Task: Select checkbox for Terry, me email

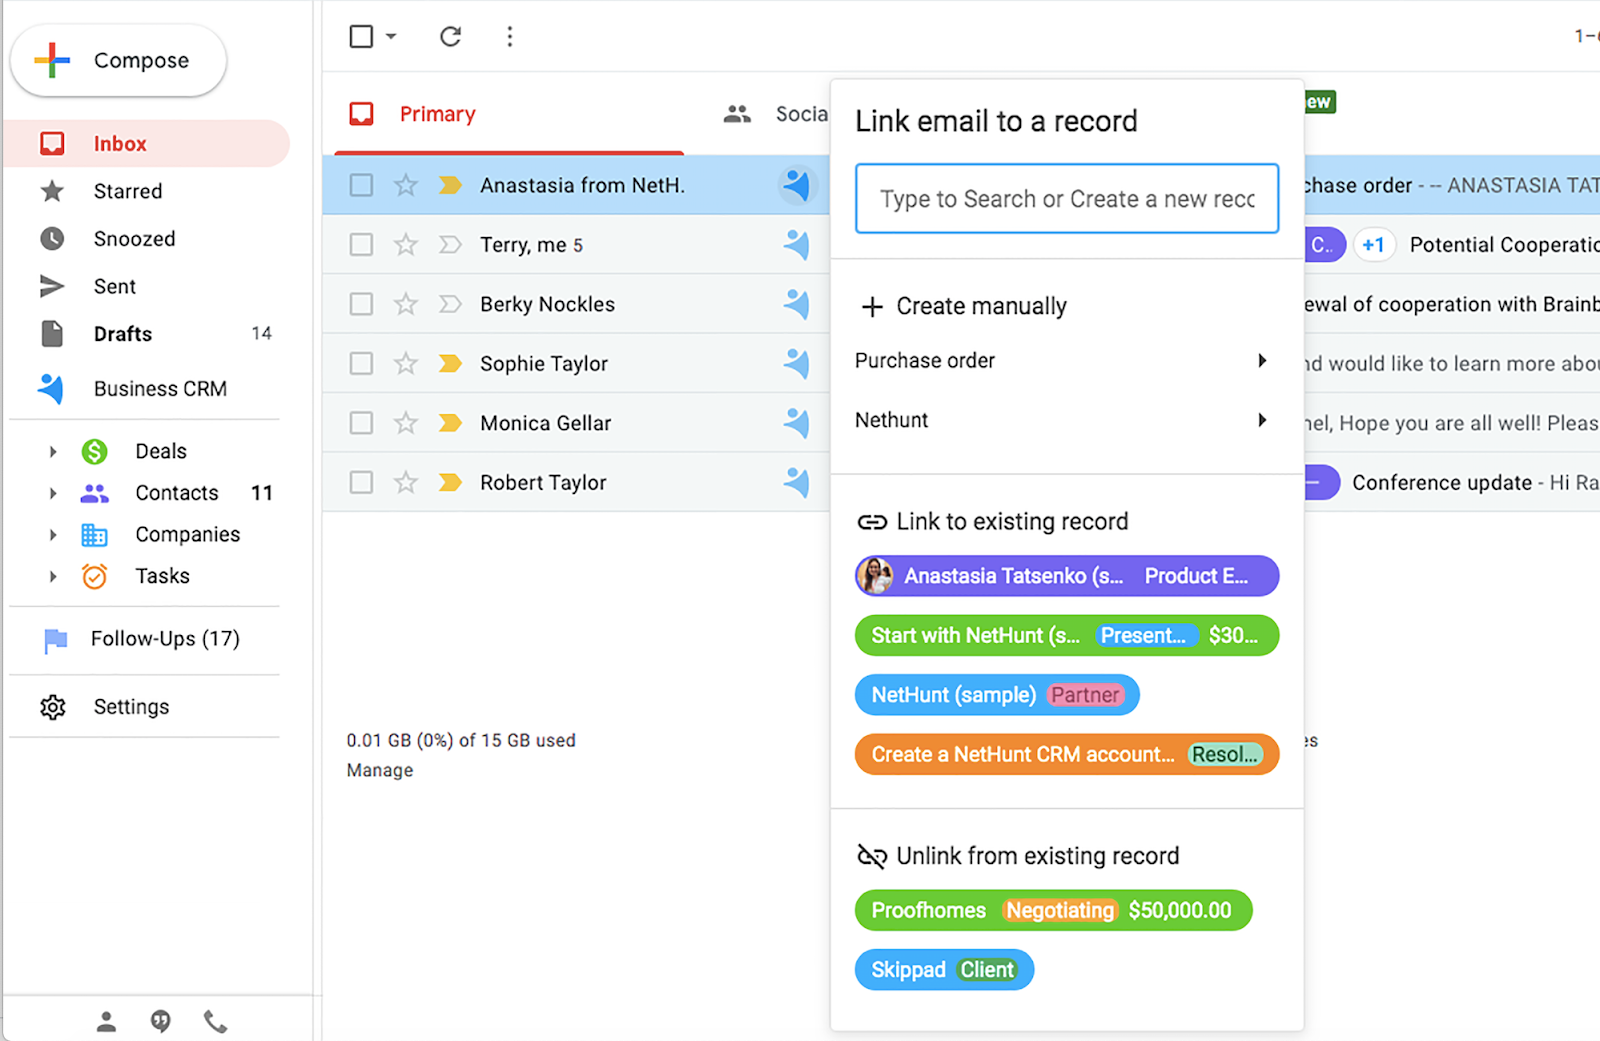Action: (x=361, y=245)
